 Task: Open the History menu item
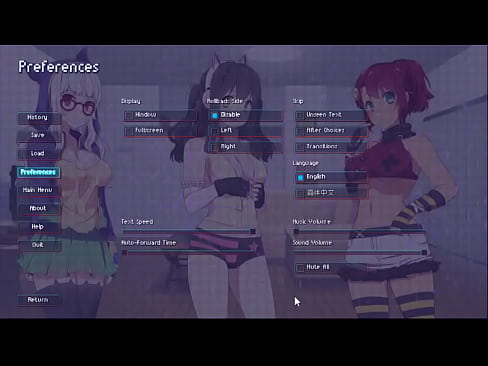tap(39, 118)
